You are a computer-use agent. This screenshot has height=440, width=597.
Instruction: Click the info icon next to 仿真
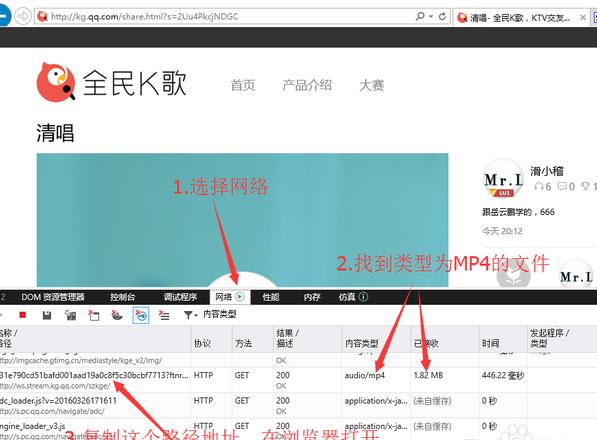coord(363,297)
